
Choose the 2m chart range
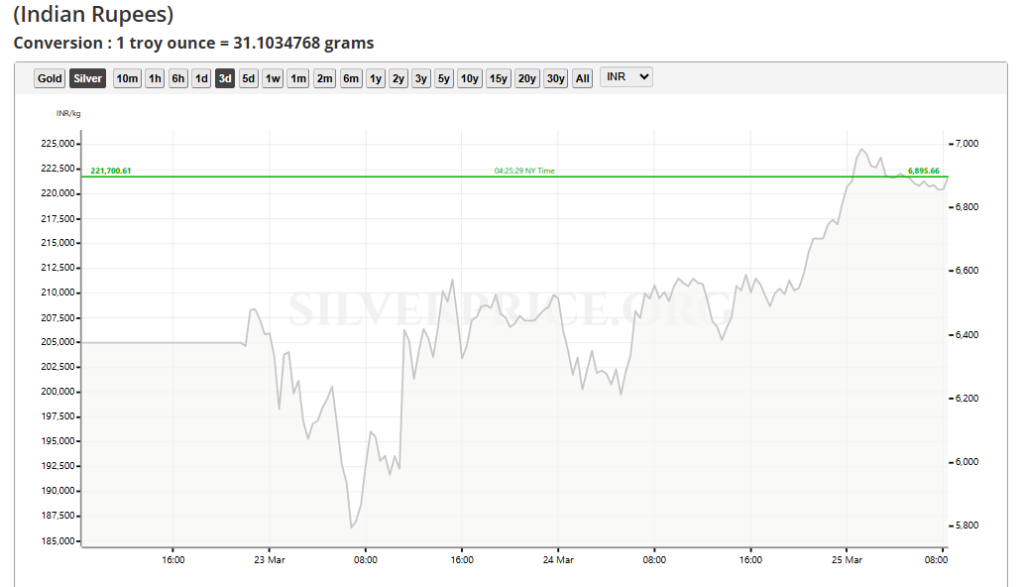tap(323, 78)
